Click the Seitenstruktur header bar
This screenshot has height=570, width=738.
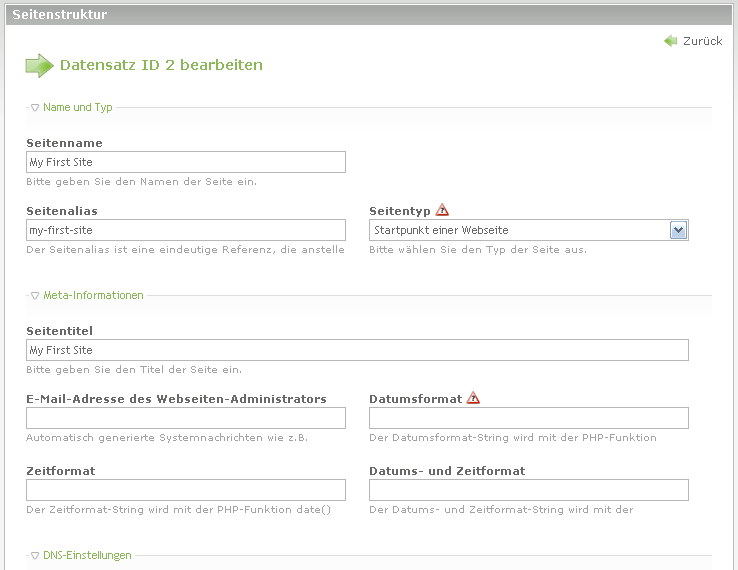pos(368,15)
